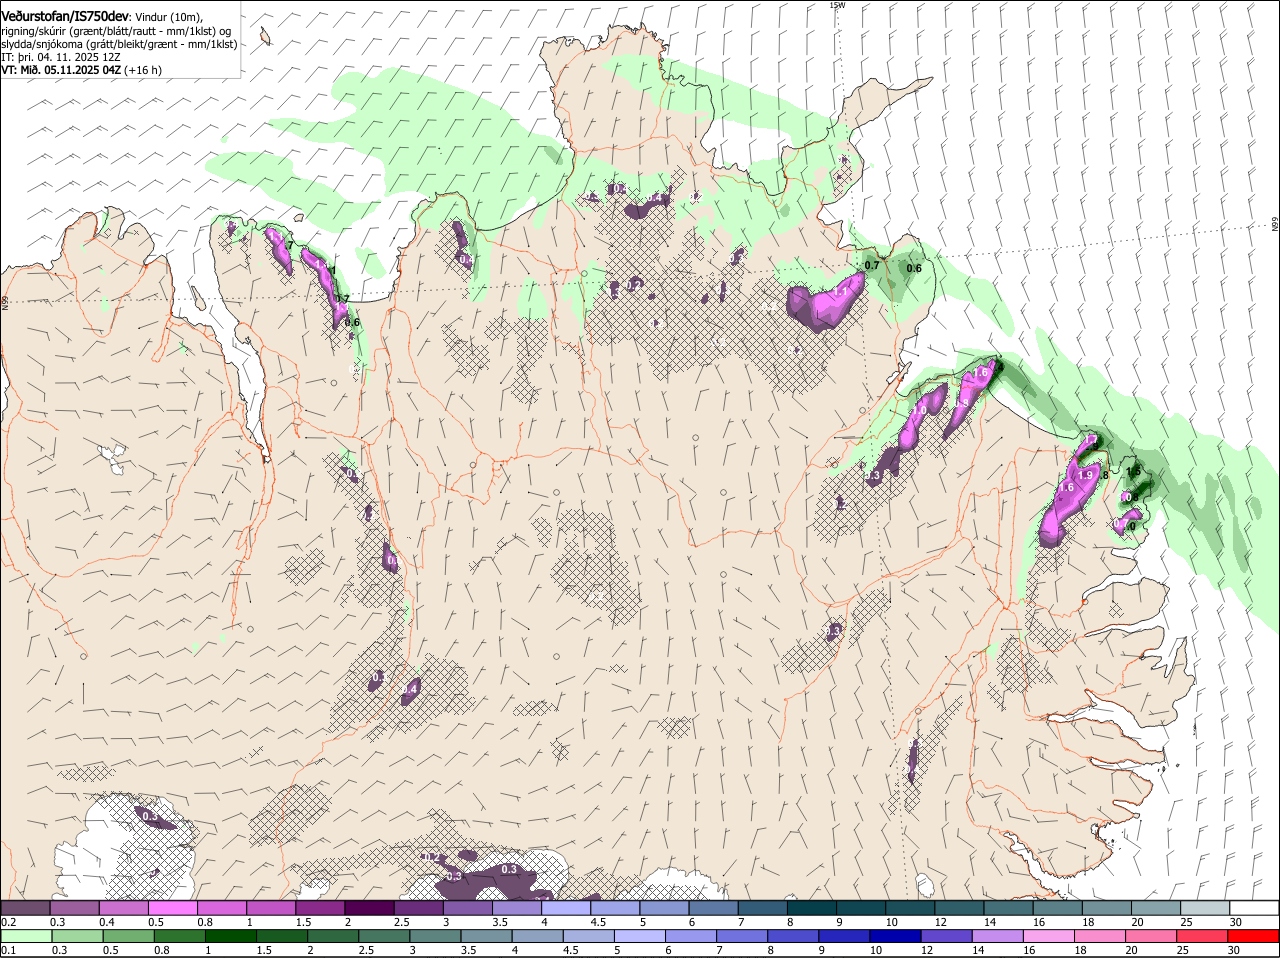Pick purple-row swatch between 1.5 and 2
The height and width of the screenshot is (958, 1280).
coord(319,908)
